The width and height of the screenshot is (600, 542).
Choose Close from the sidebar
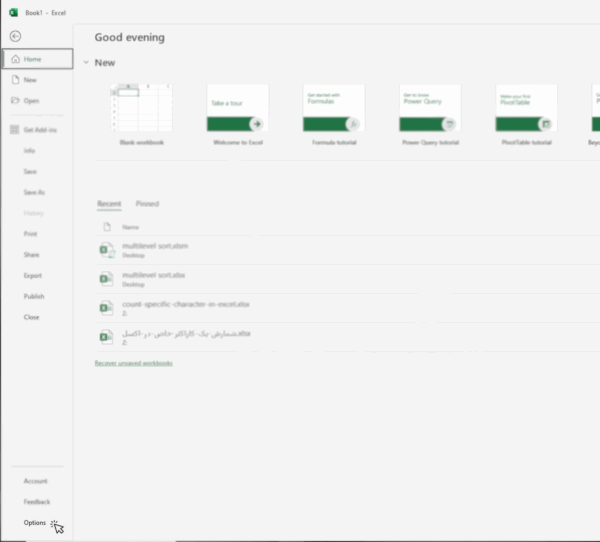point(38,317)
